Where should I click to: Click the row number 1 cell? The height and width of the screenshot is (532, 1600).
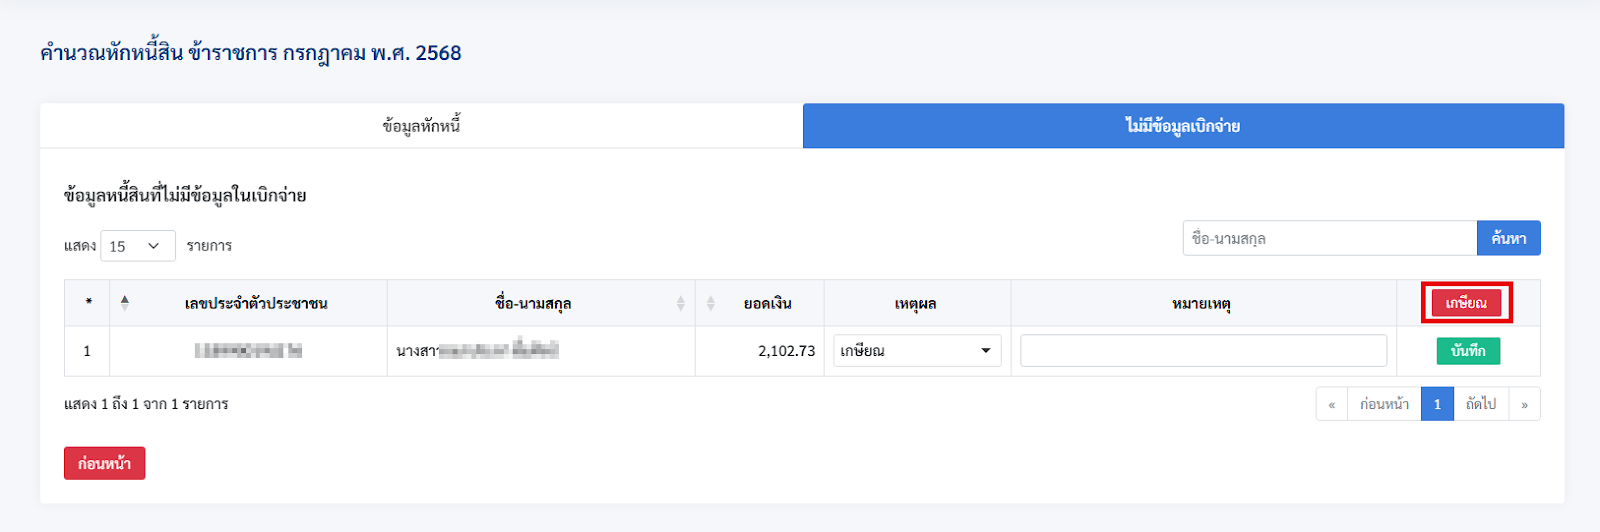[x=87, y=351]
